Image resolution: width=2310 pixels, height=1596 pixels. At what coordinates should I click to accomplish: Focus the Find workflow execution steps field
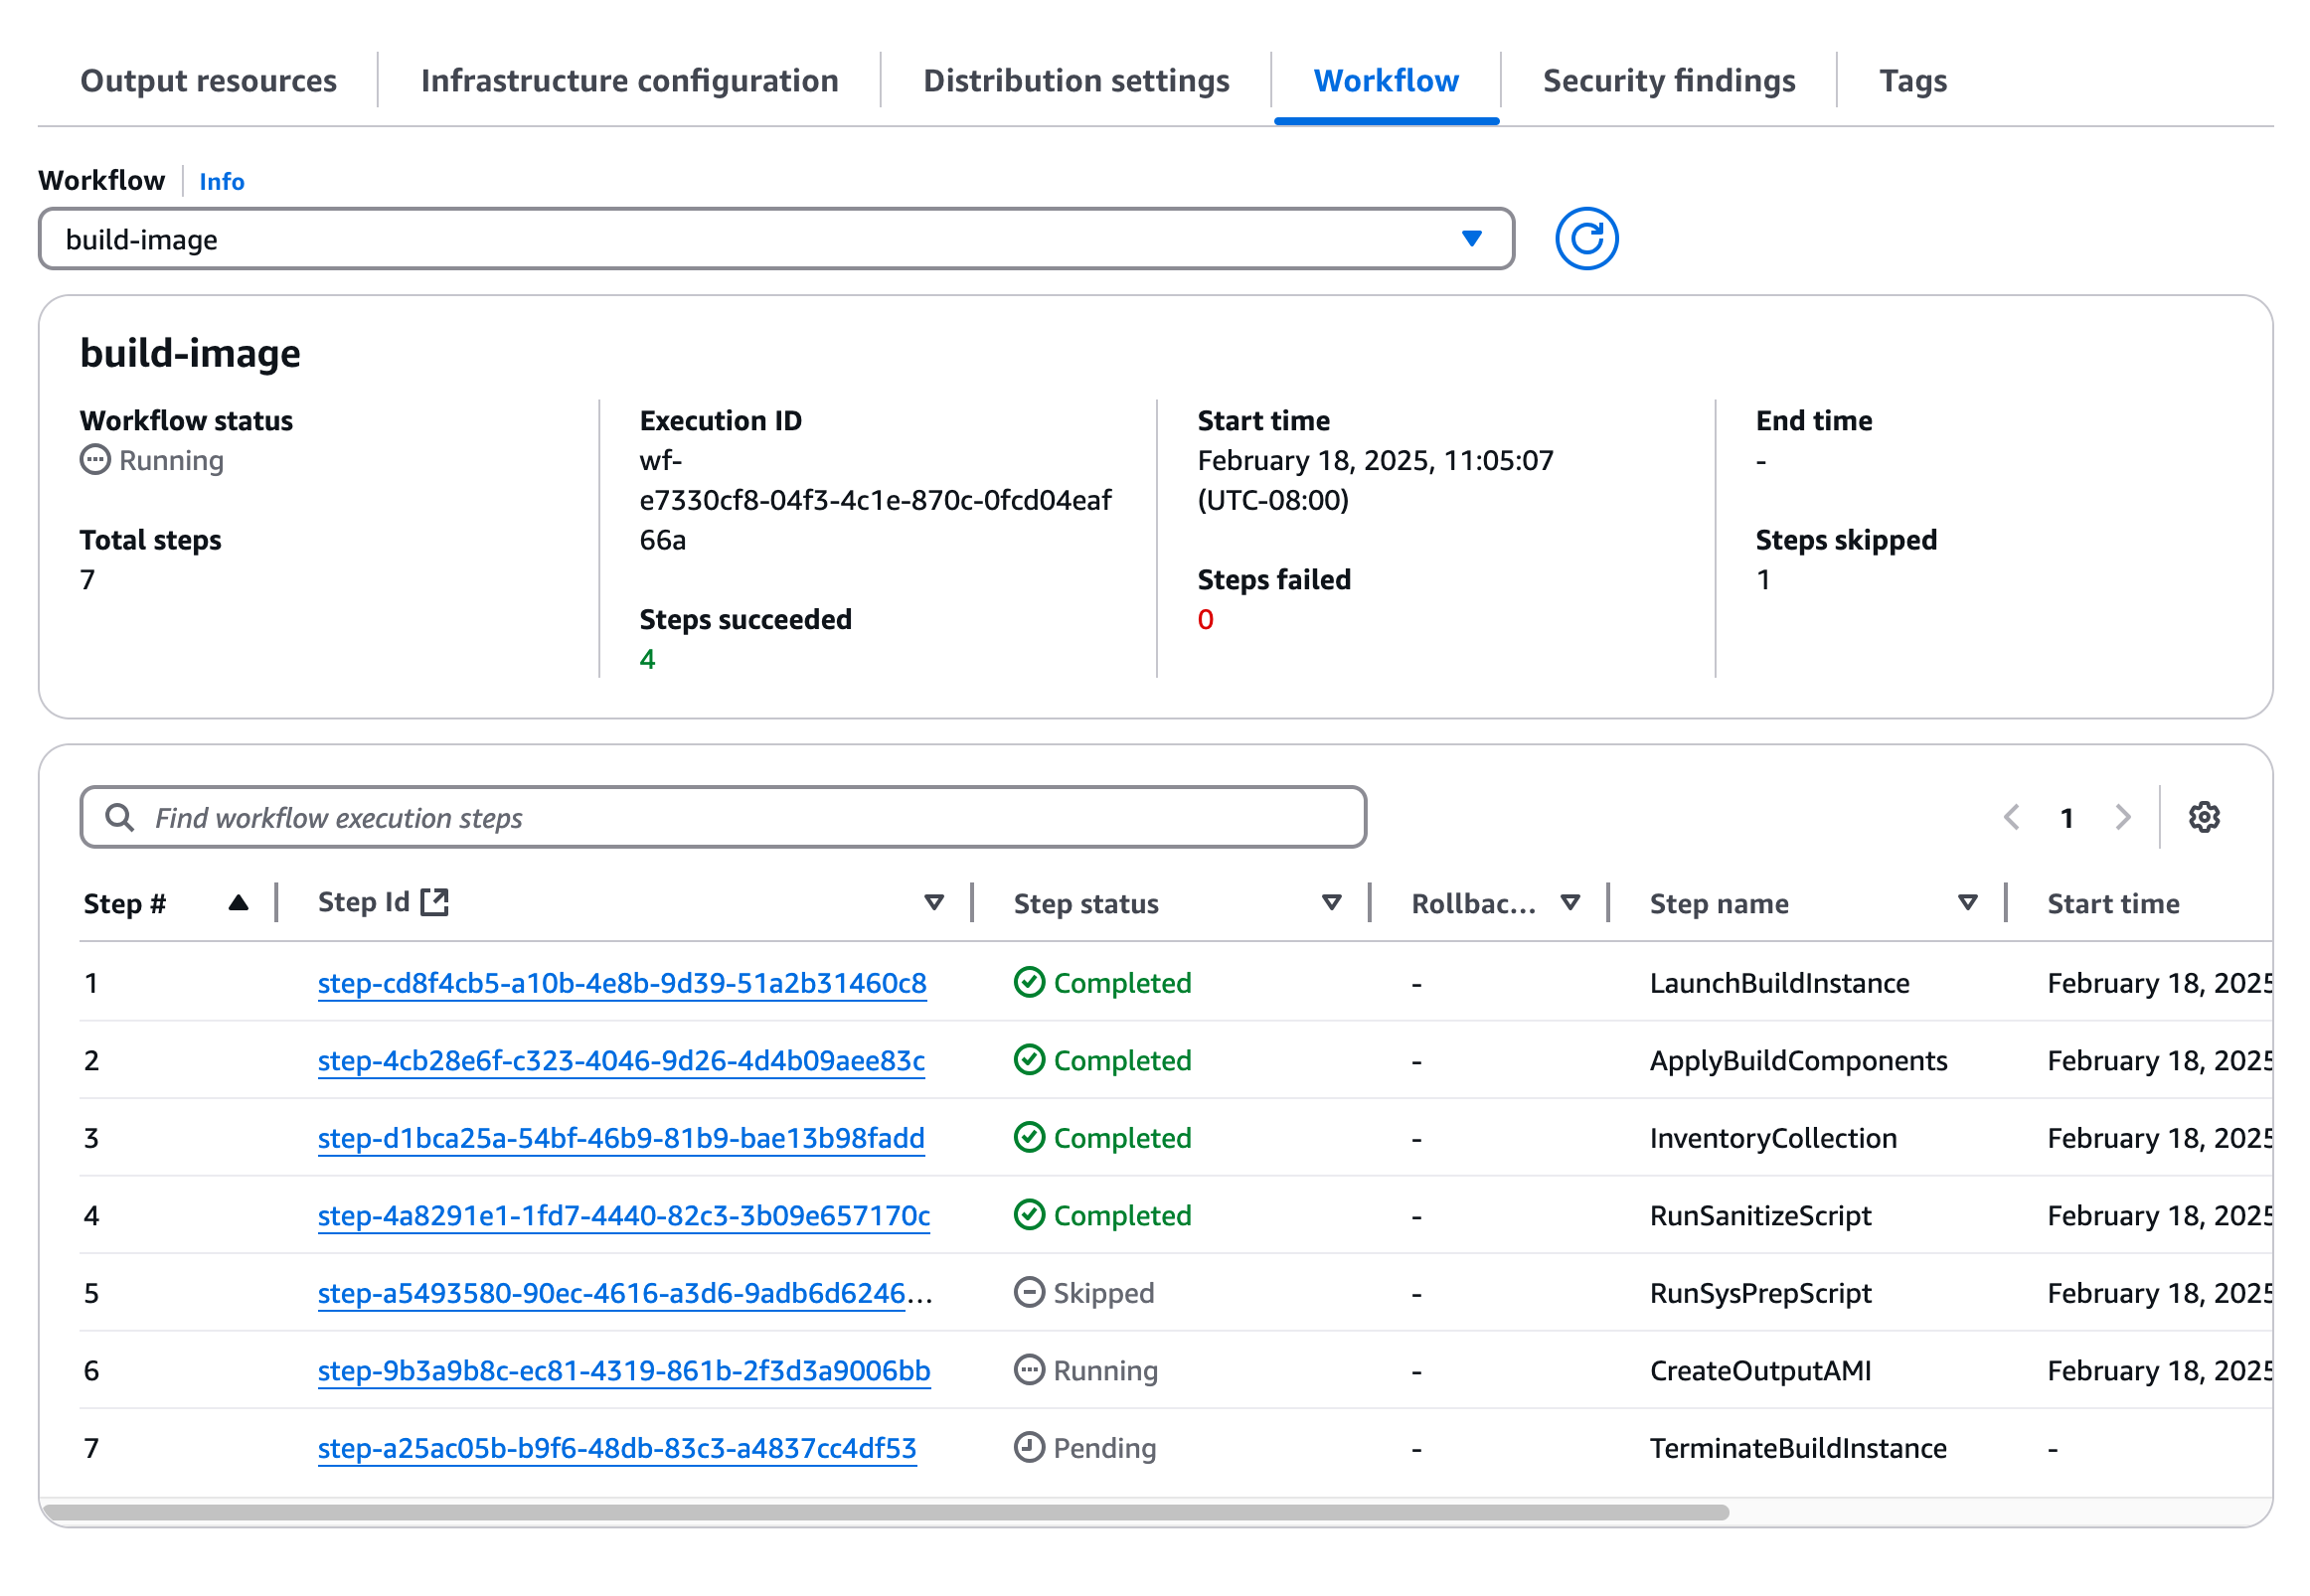point(740,817)
